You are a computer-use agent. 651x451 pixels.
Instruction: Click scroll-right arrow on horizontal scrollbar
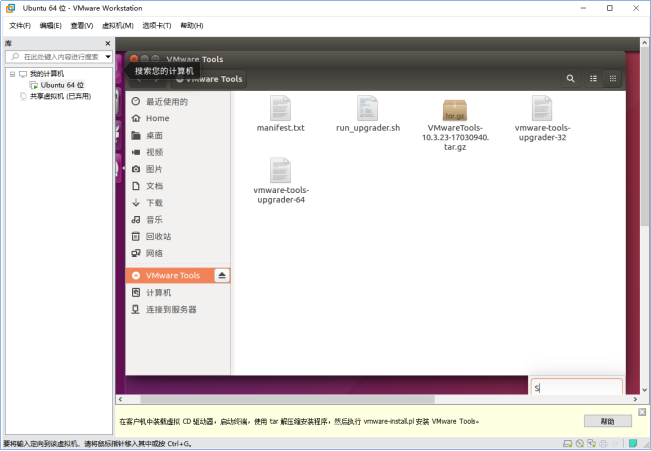635,399
